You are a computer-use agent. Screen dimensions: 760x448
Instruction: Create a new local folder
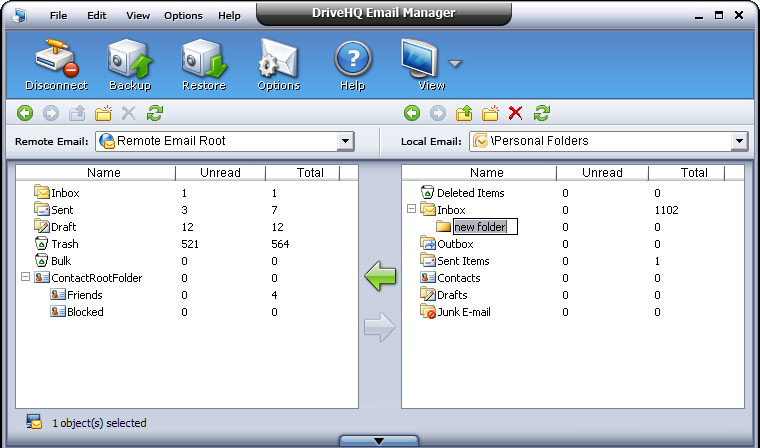490,113
